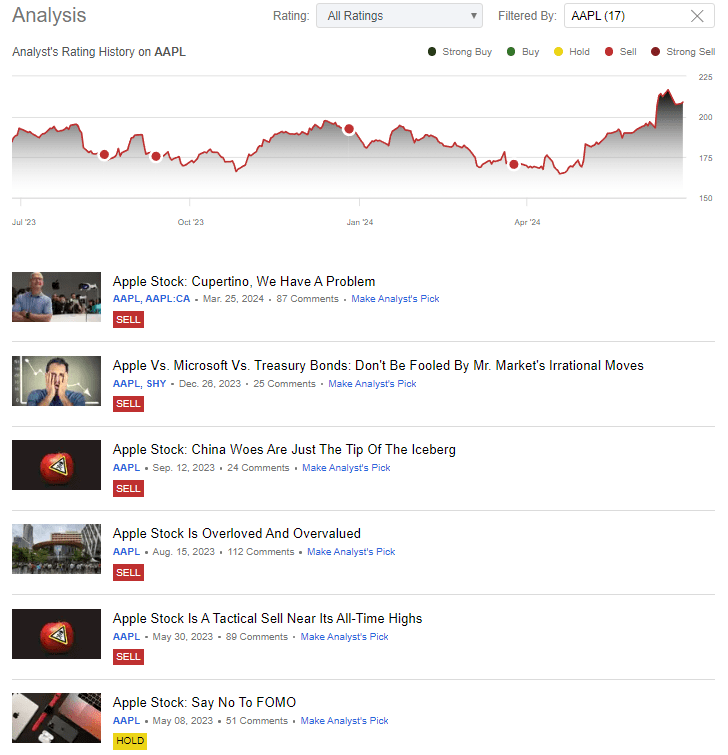Click Make Analyst's Pick for Dec. 26, 2023 article
Screen dimensions: 728x755
click(x=372, y=384)
